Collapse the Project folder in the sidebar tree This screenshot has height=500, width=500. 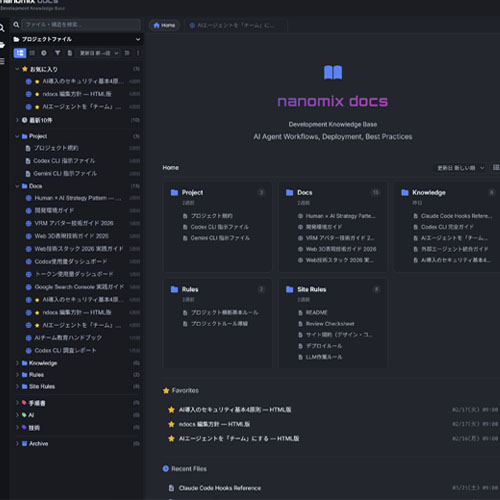17,136
